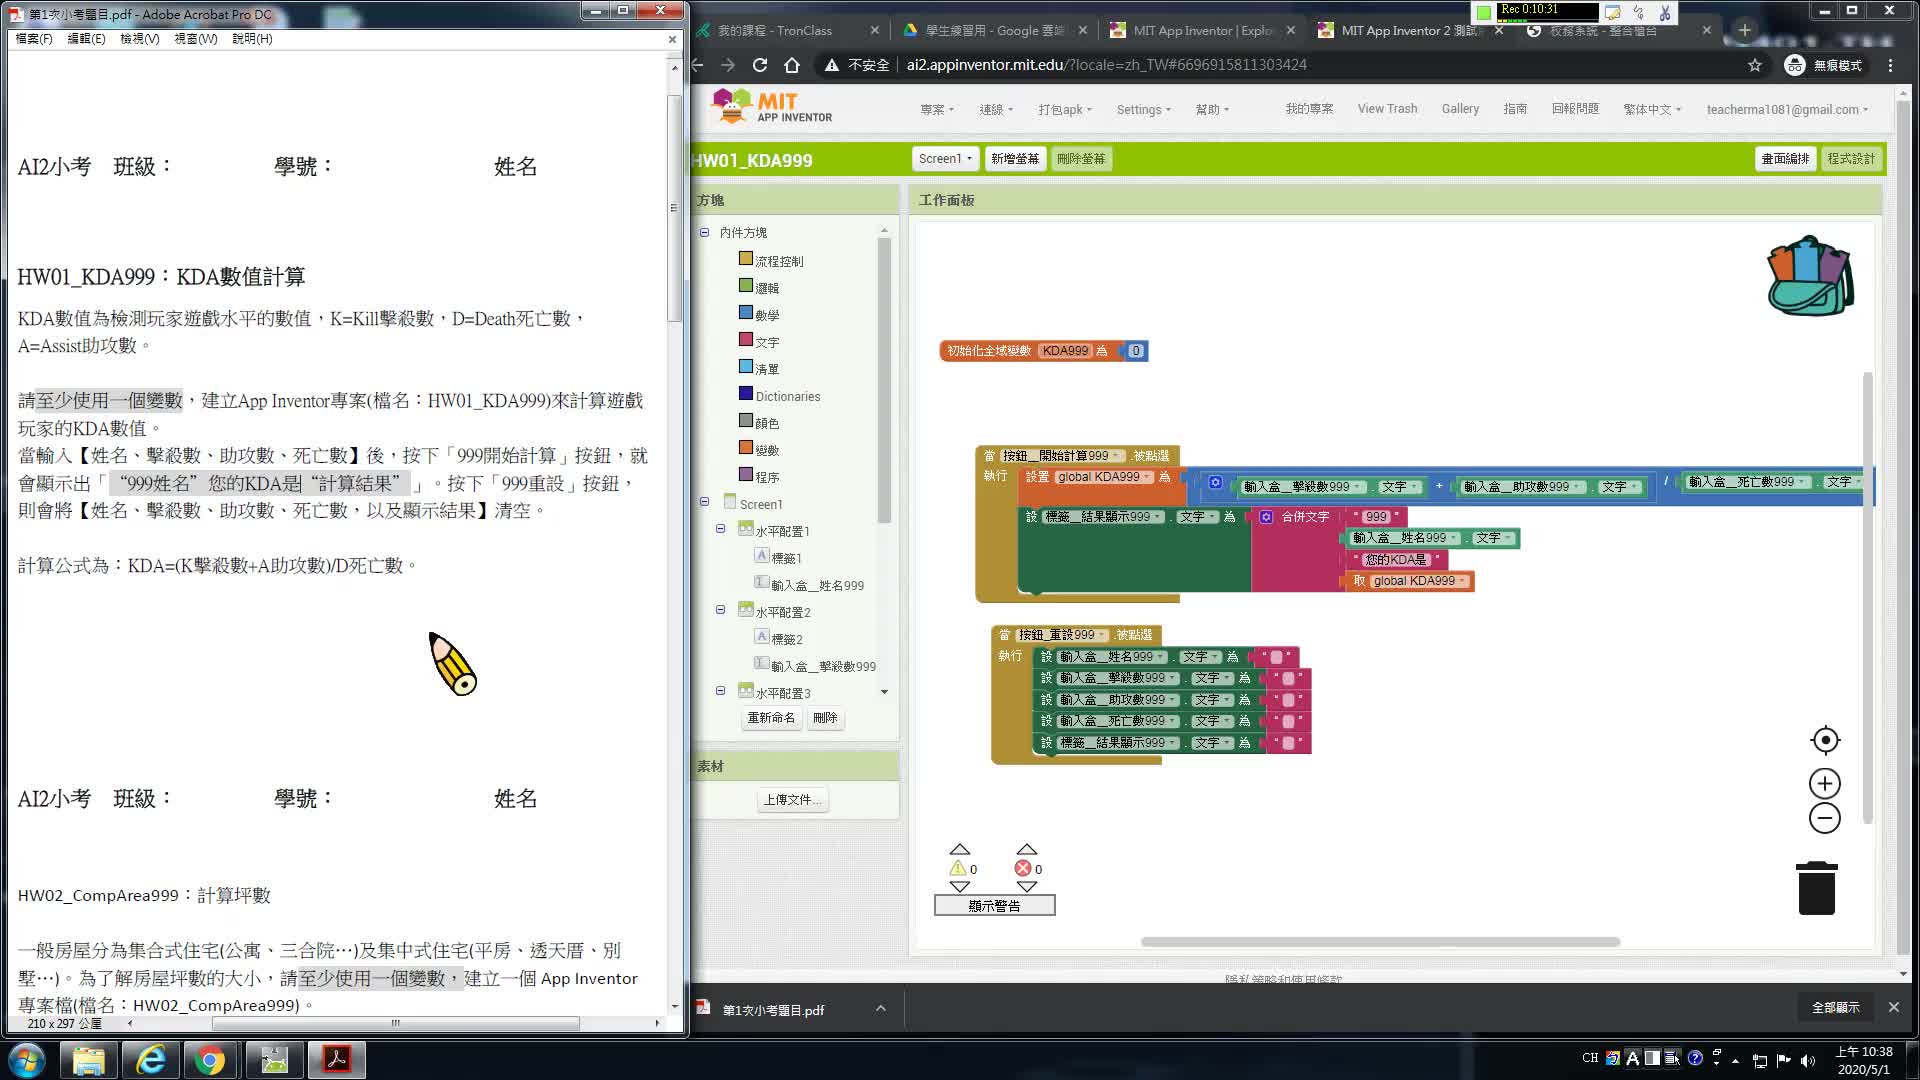Open the 打包apk dropdown menu
Screen dimensions: 1920x1080
pos(1065,109)
